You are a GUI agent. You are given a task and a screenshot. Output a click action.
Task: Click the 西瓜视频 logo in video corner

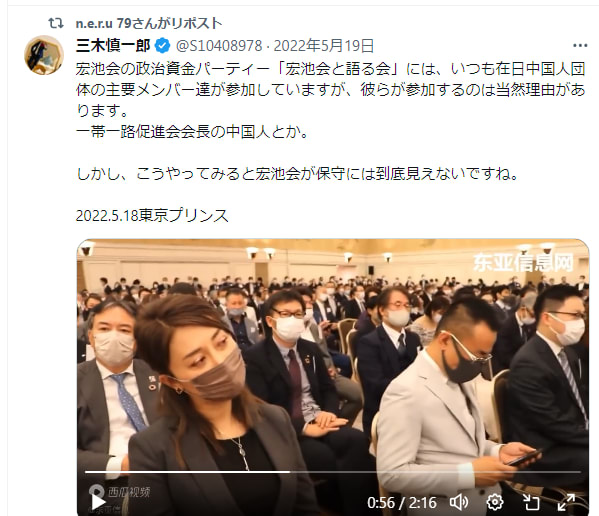pyautogui.click(x=119, y=492)
